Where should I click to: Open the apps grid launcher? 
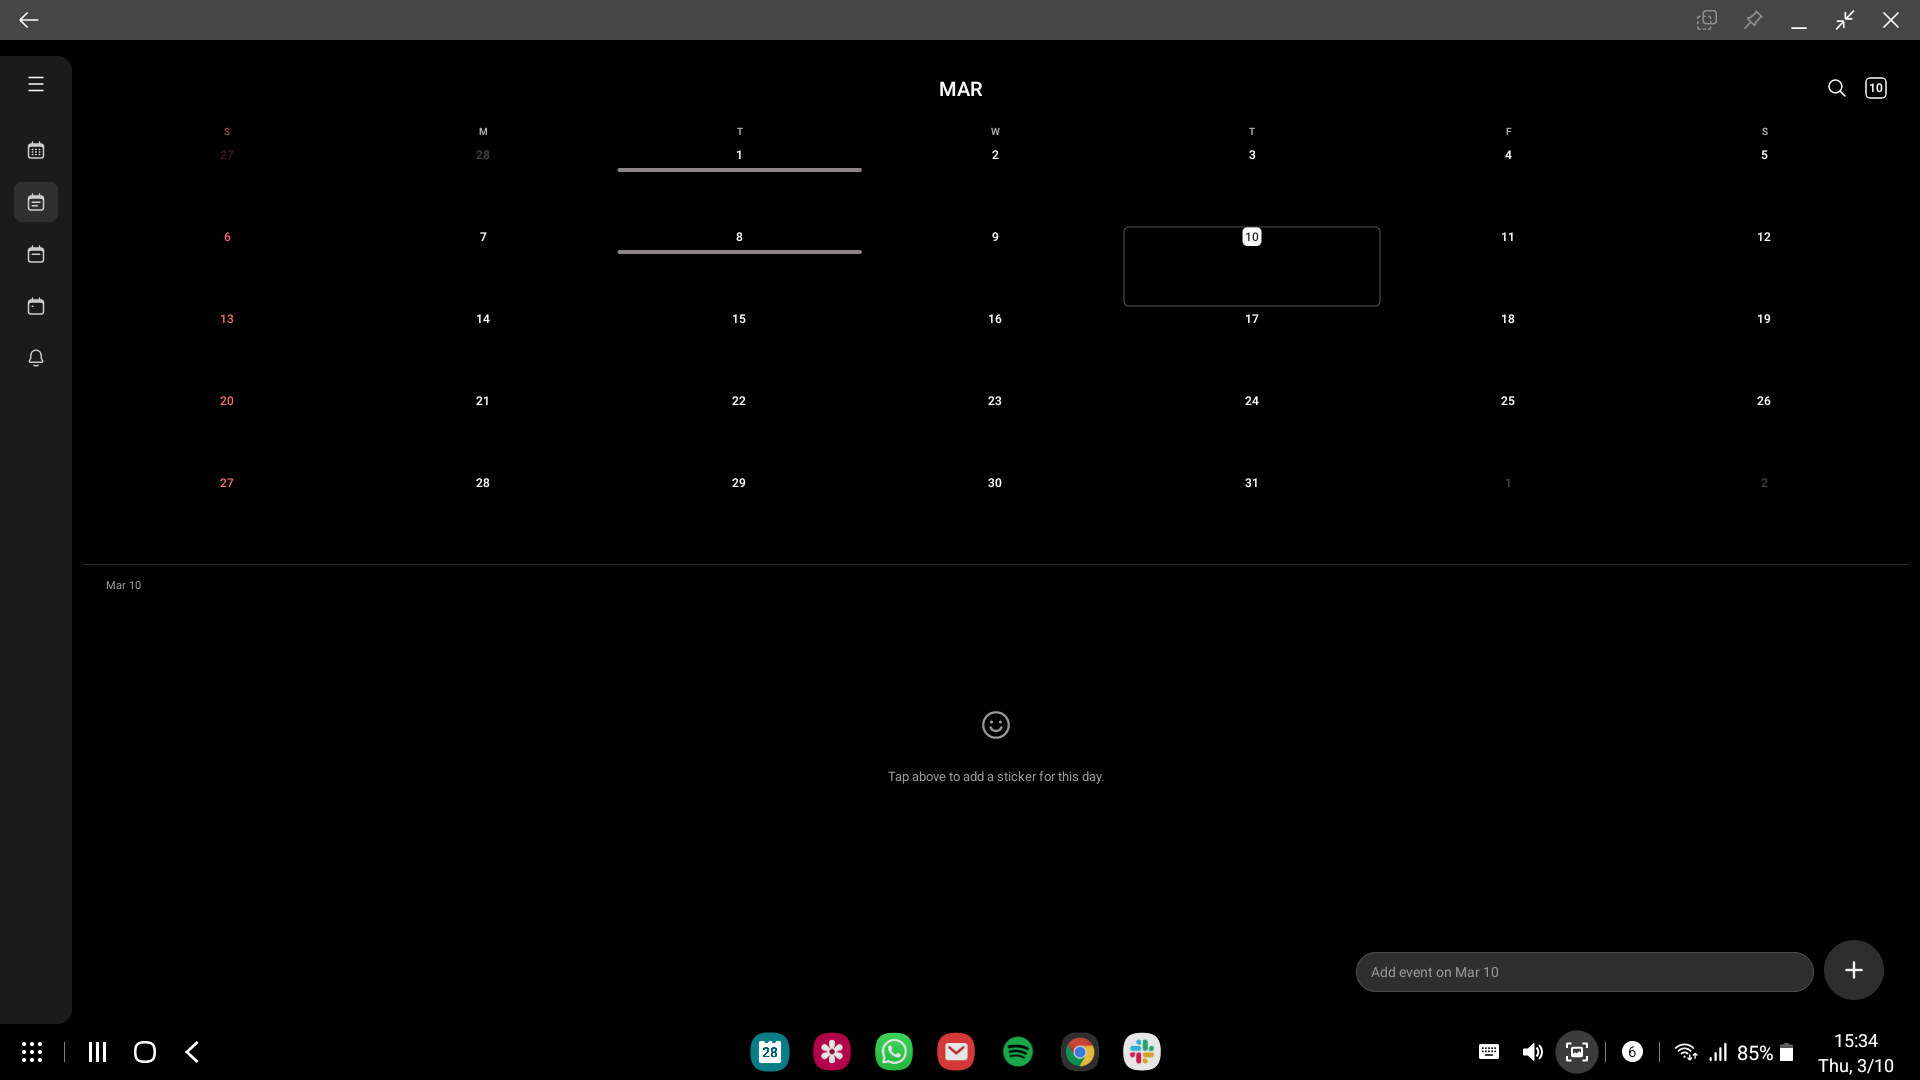32,1052
